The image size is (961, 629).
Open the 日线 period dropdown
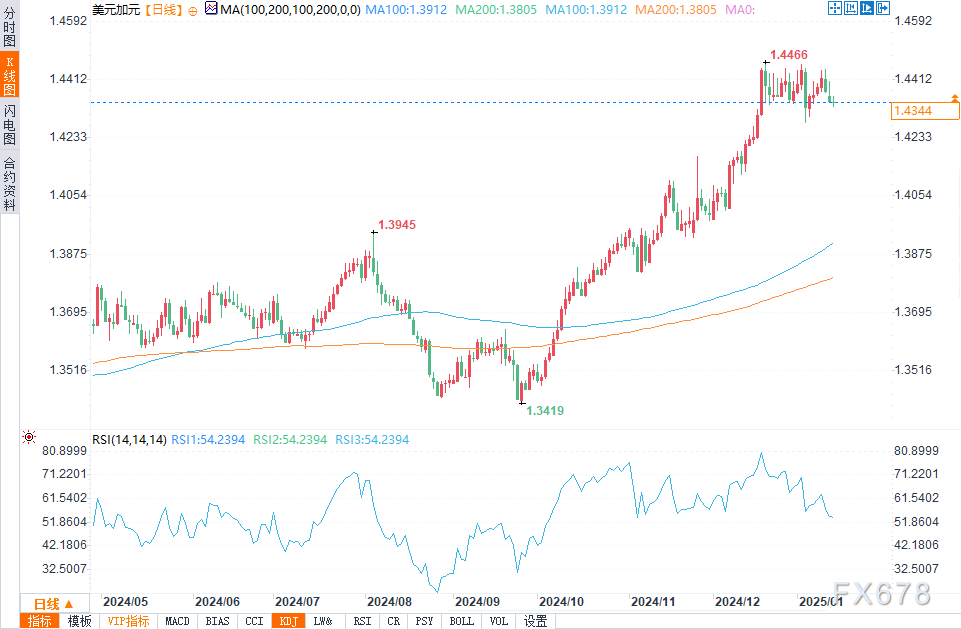[x=55, y=604]
